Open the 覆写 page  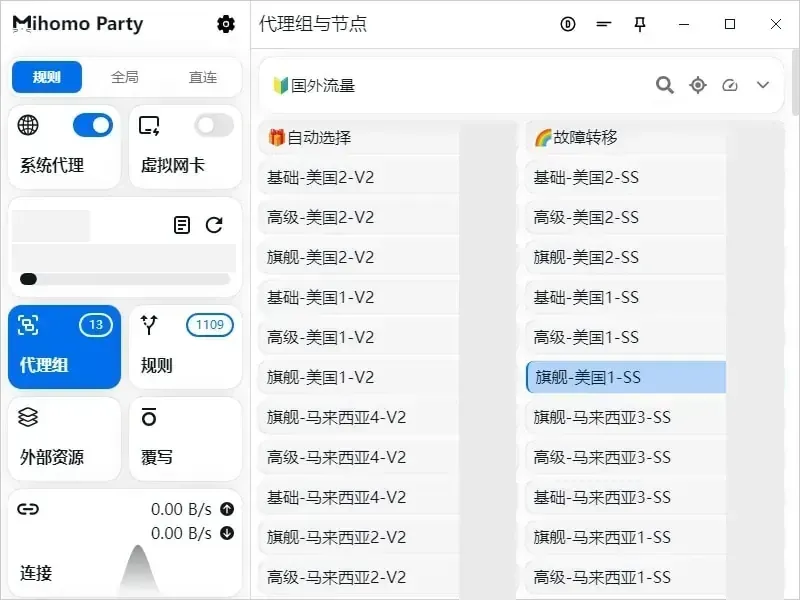[x=186, y=439]
